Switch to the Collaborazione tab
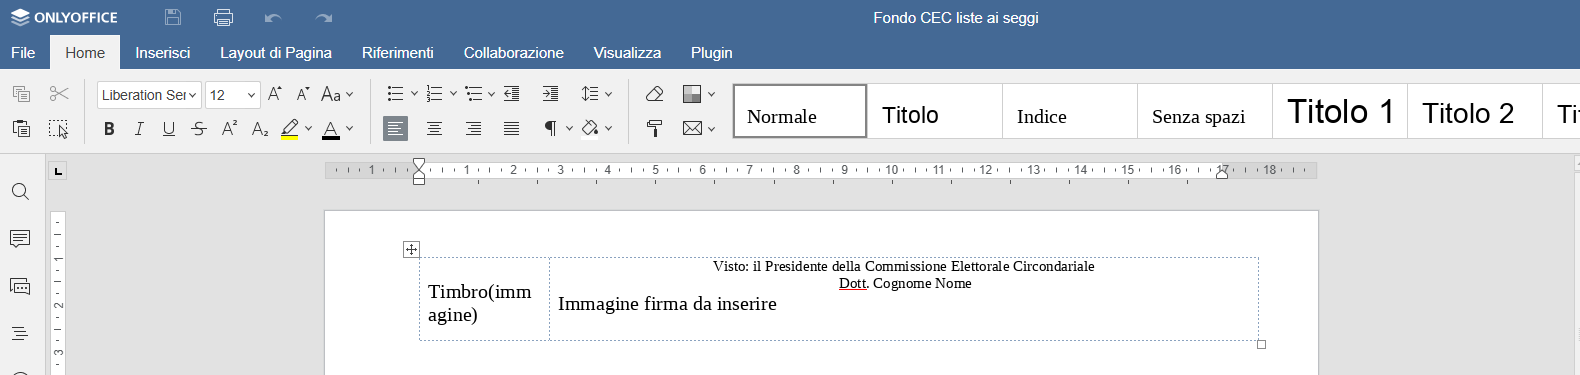 [x=514, y=52]
